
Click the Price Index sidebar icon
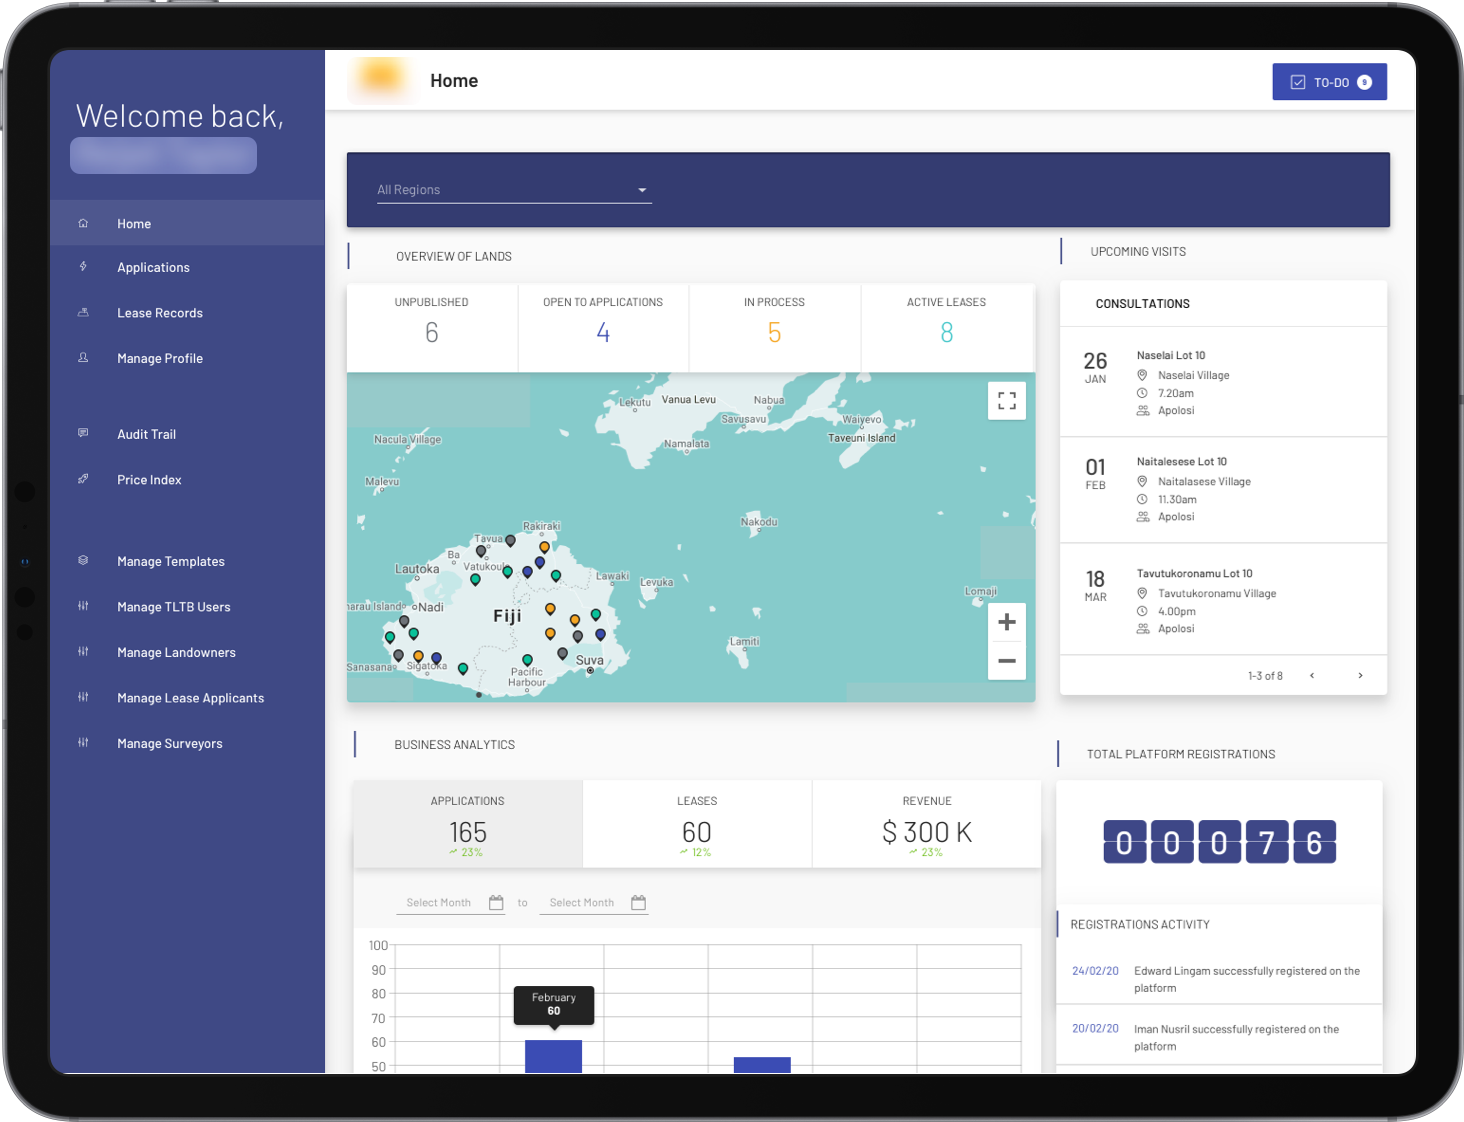point(83,479)
